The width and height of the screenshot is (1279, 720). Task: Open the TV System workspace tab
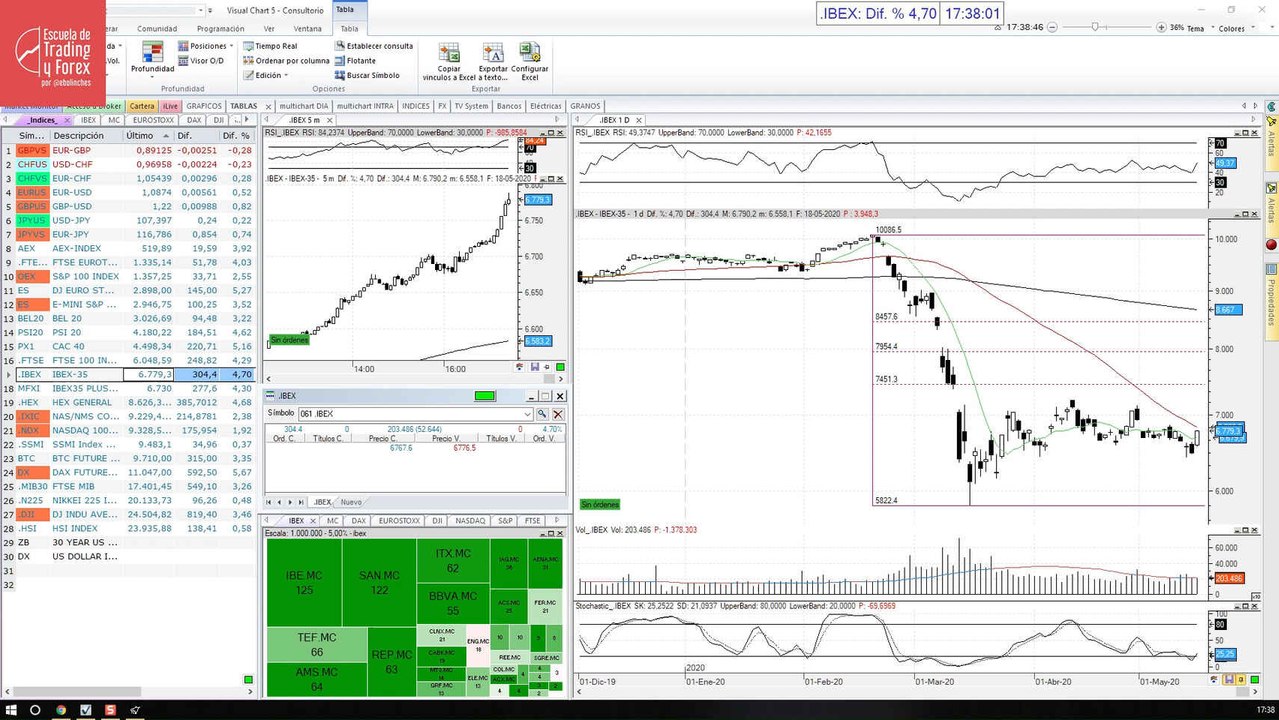[x=471, y=106]
